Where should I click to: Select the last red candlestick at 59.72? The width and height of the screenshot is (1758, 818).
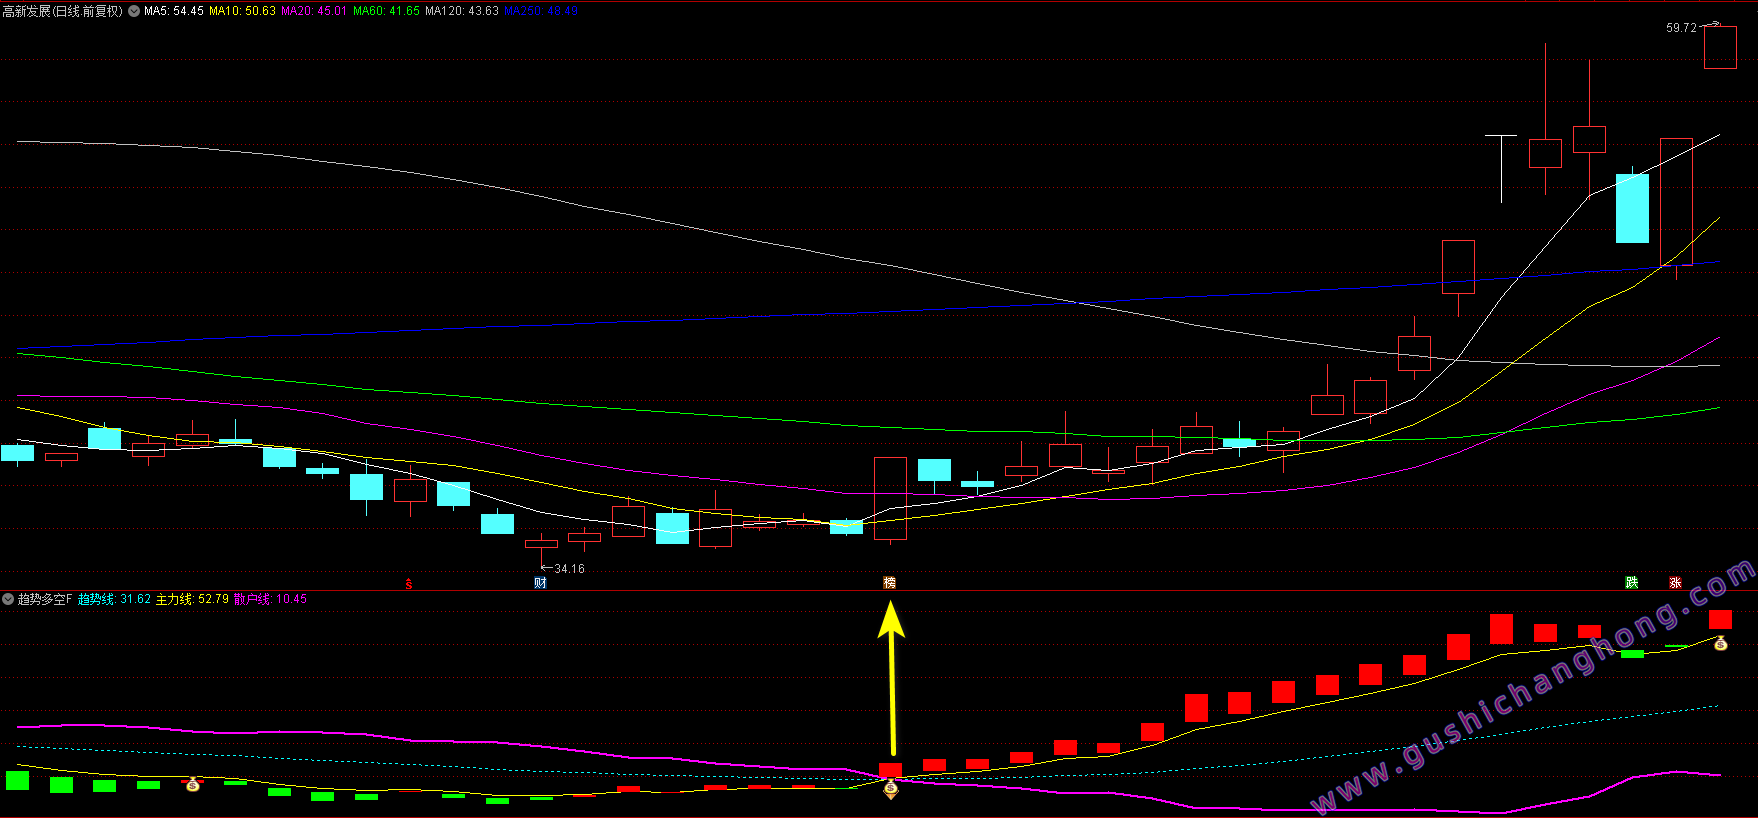1720,47
